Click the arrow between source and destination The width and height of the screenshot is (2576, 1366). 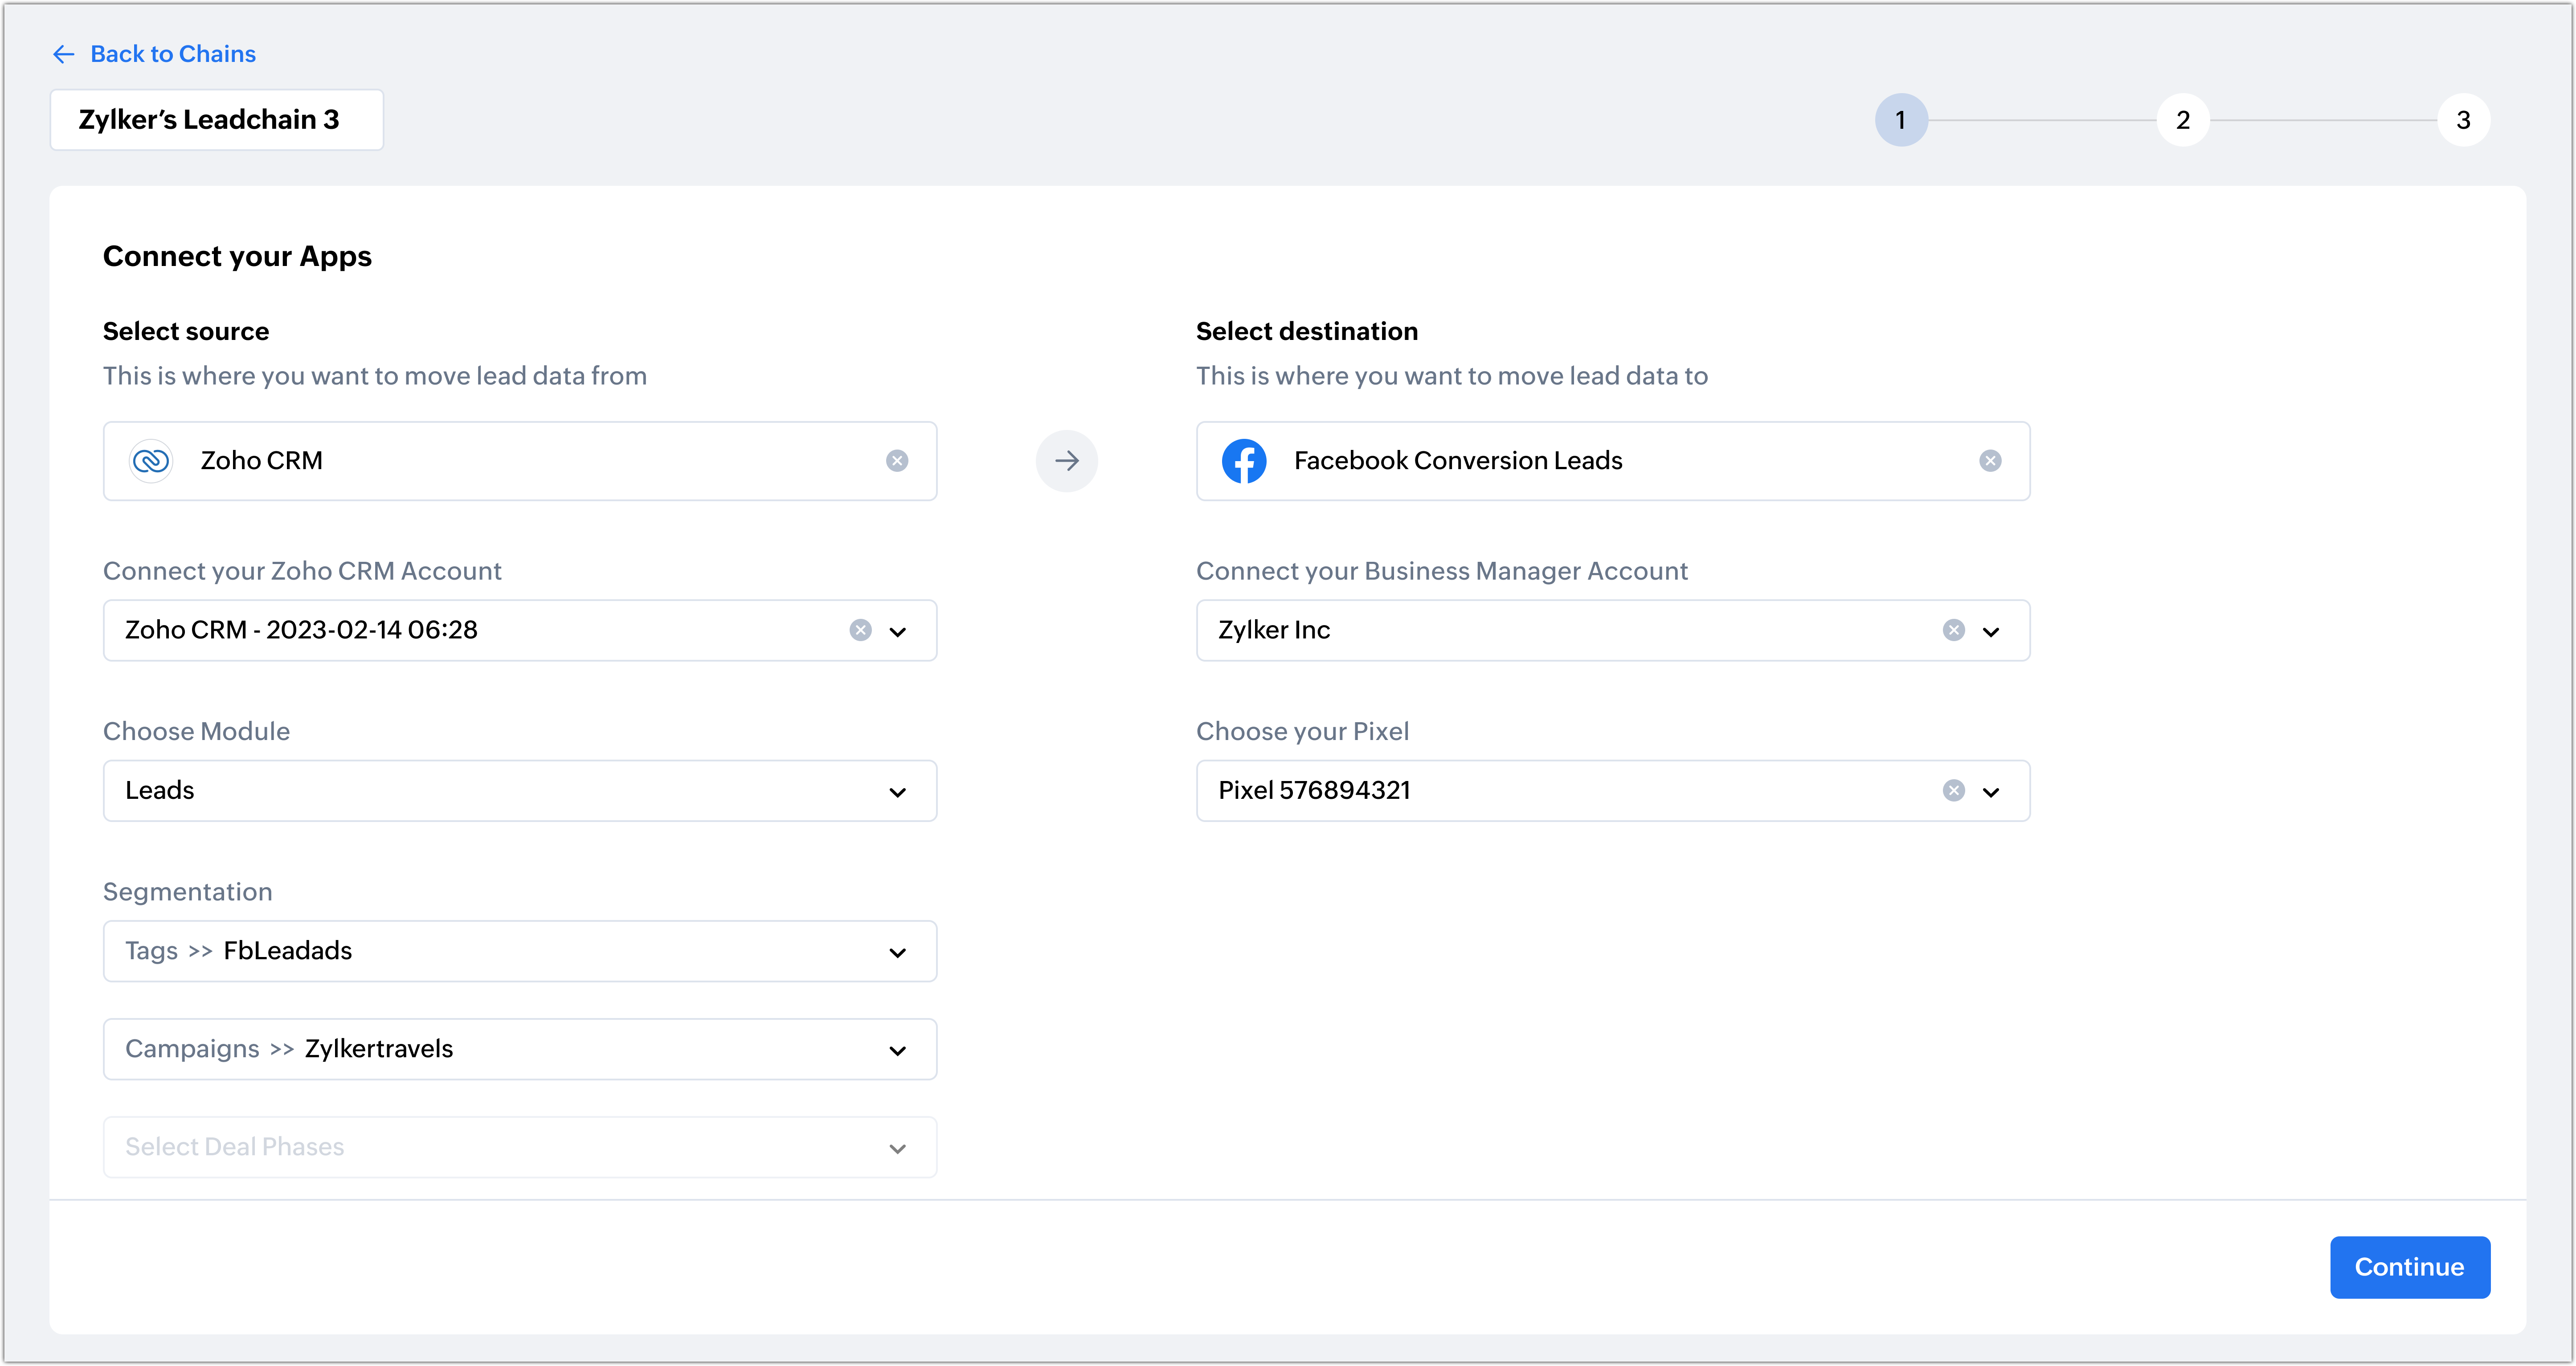click(1066, 461)
